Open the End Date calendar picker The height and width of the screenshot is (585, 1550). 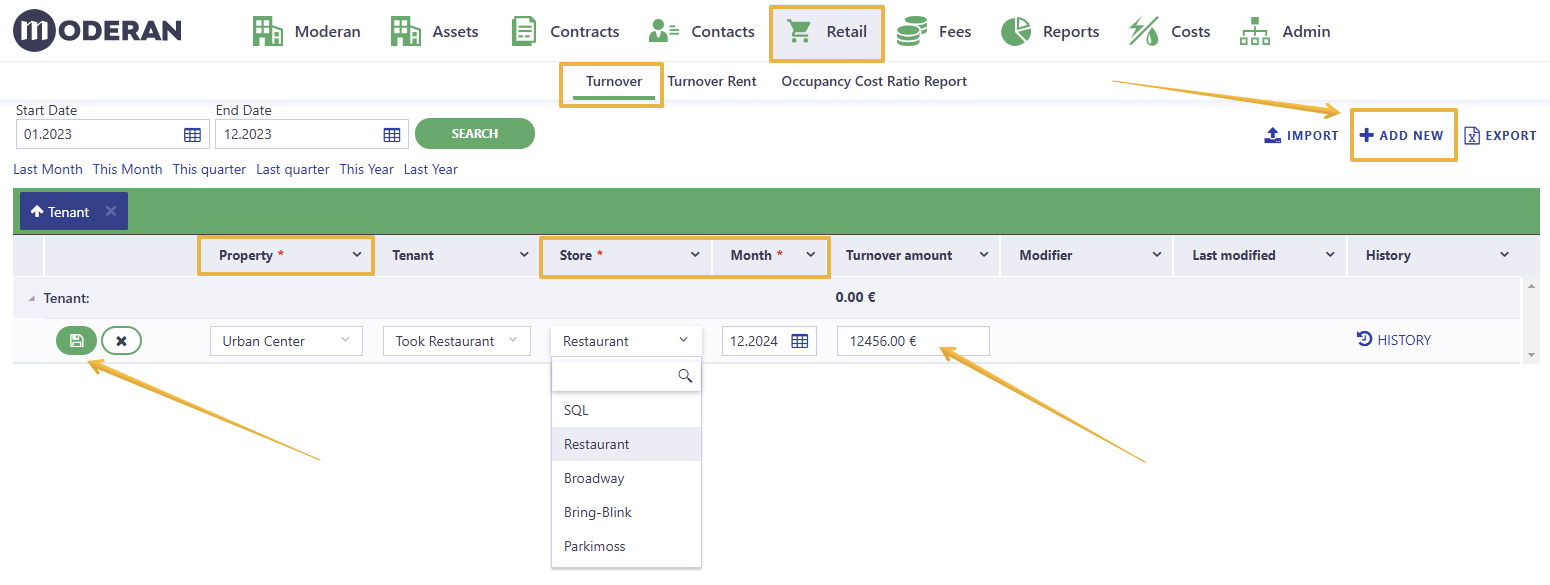click(392, 134)
